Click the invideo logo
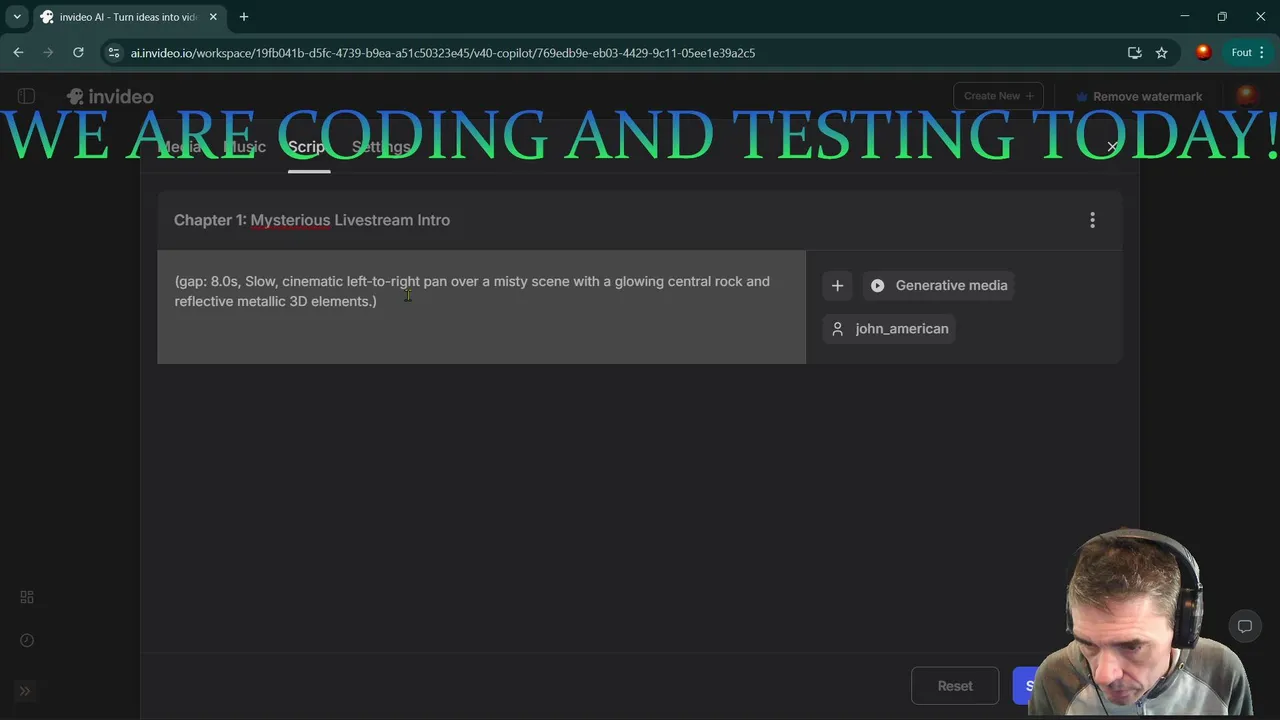Image resolution: width=1280 pixels, height=720 pixels. (110, 97)
